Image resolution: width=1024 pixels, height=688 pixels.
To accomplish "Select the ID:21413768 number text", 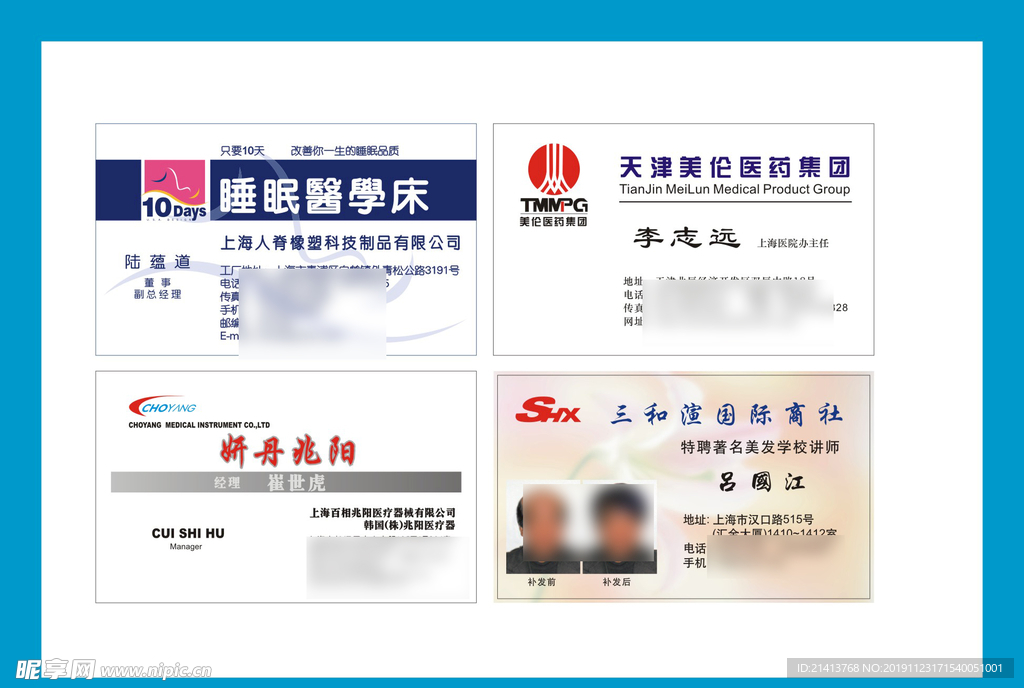I will 827,668.
